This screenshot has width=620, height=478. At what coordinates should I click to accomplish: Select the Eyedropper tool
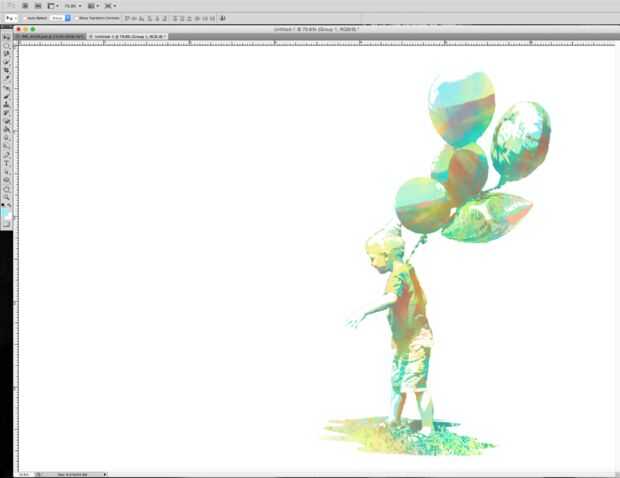click(6, 79)
